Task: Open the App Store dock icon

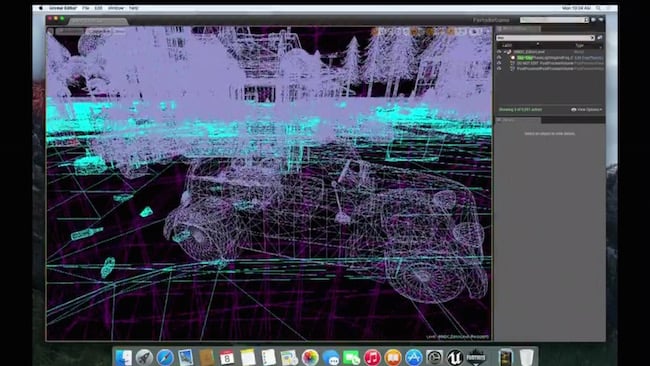Action: [413, 357]
